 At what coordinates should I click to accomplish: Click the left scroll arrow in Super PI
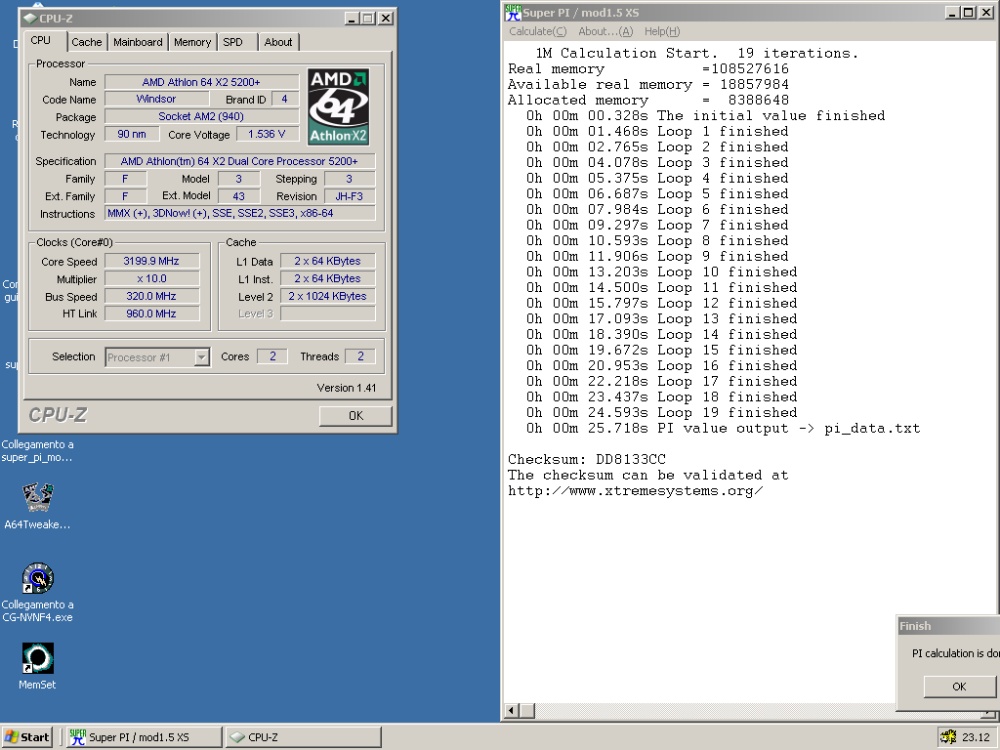(511, 710)
